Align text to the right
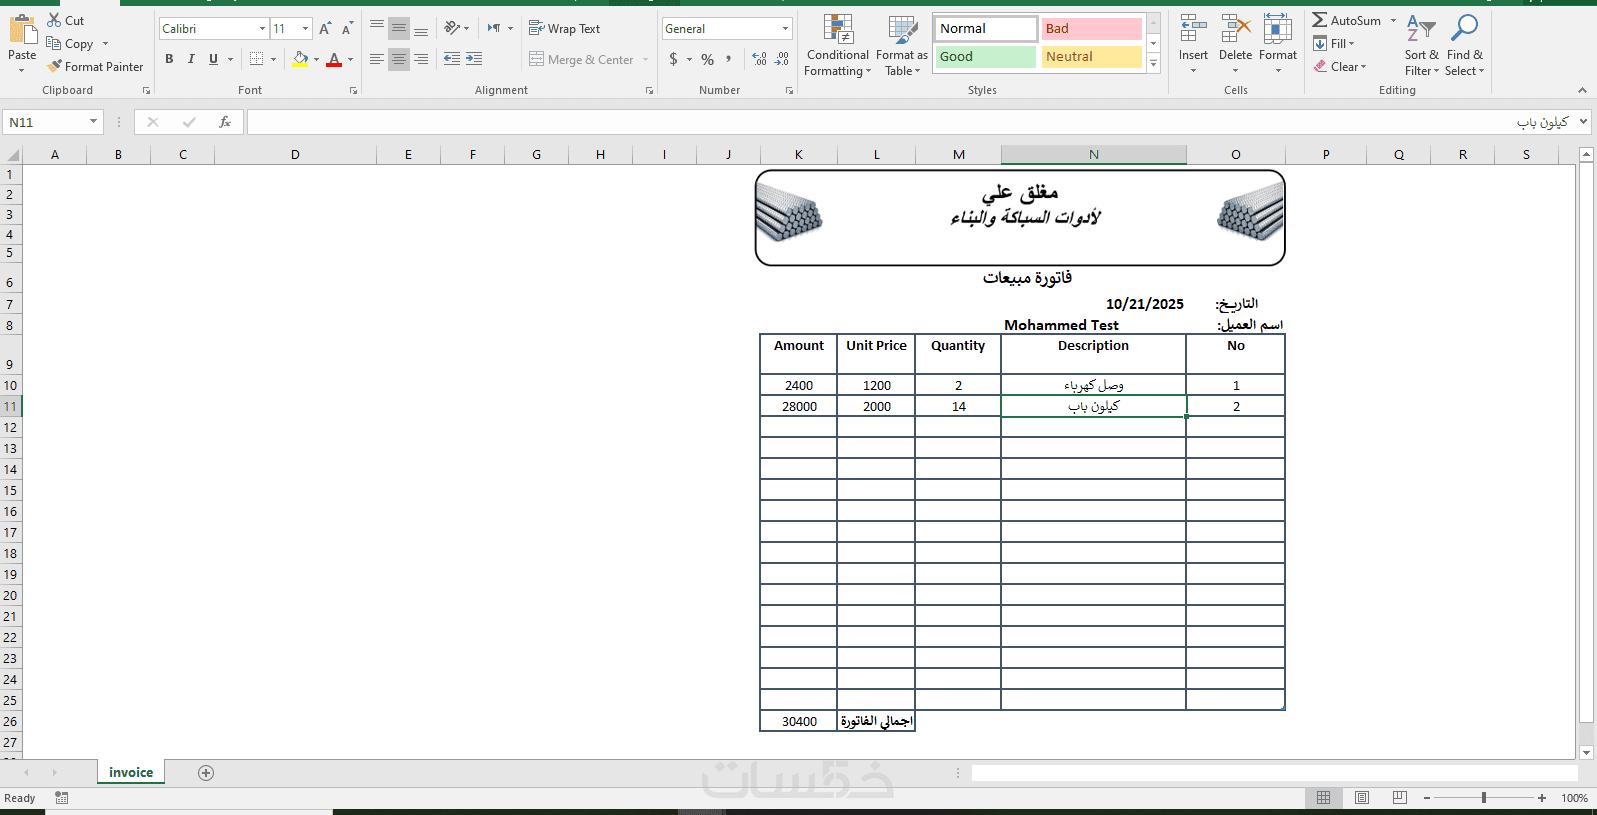Screen dimensions: 1597x815 [x=421, y=59]
